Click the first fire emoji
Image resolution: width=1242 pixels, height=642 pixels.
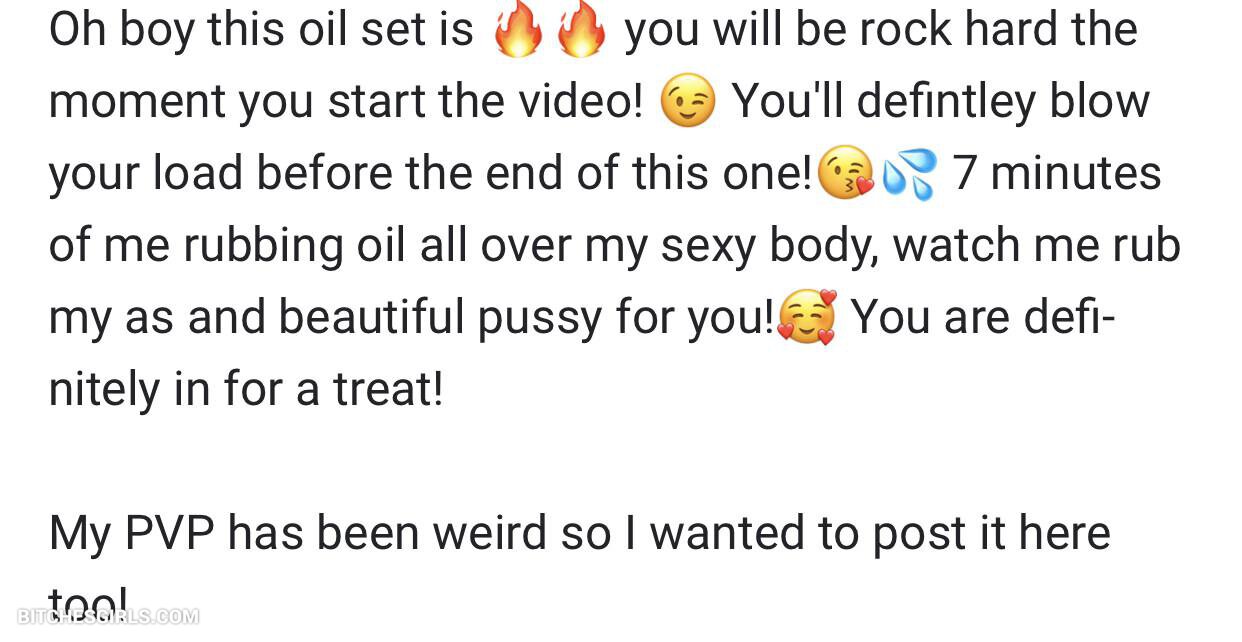518,30
